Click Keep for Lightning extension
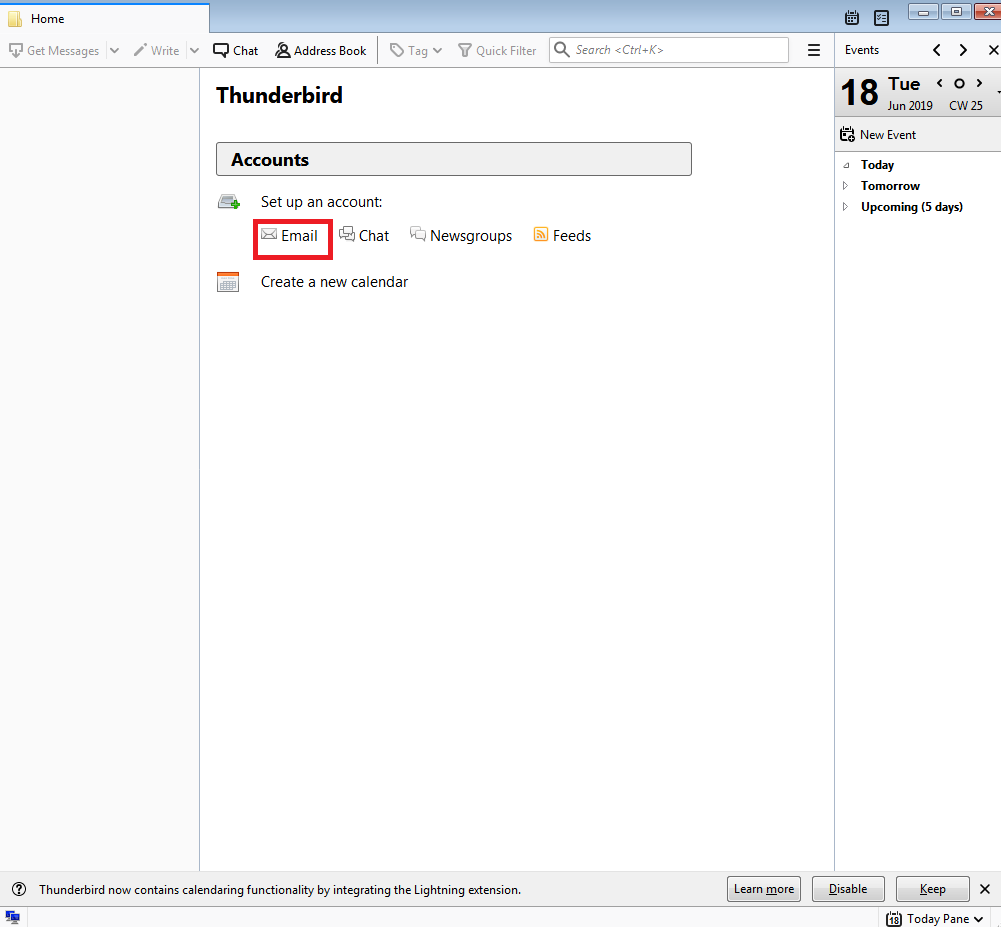 click(933, 889)
